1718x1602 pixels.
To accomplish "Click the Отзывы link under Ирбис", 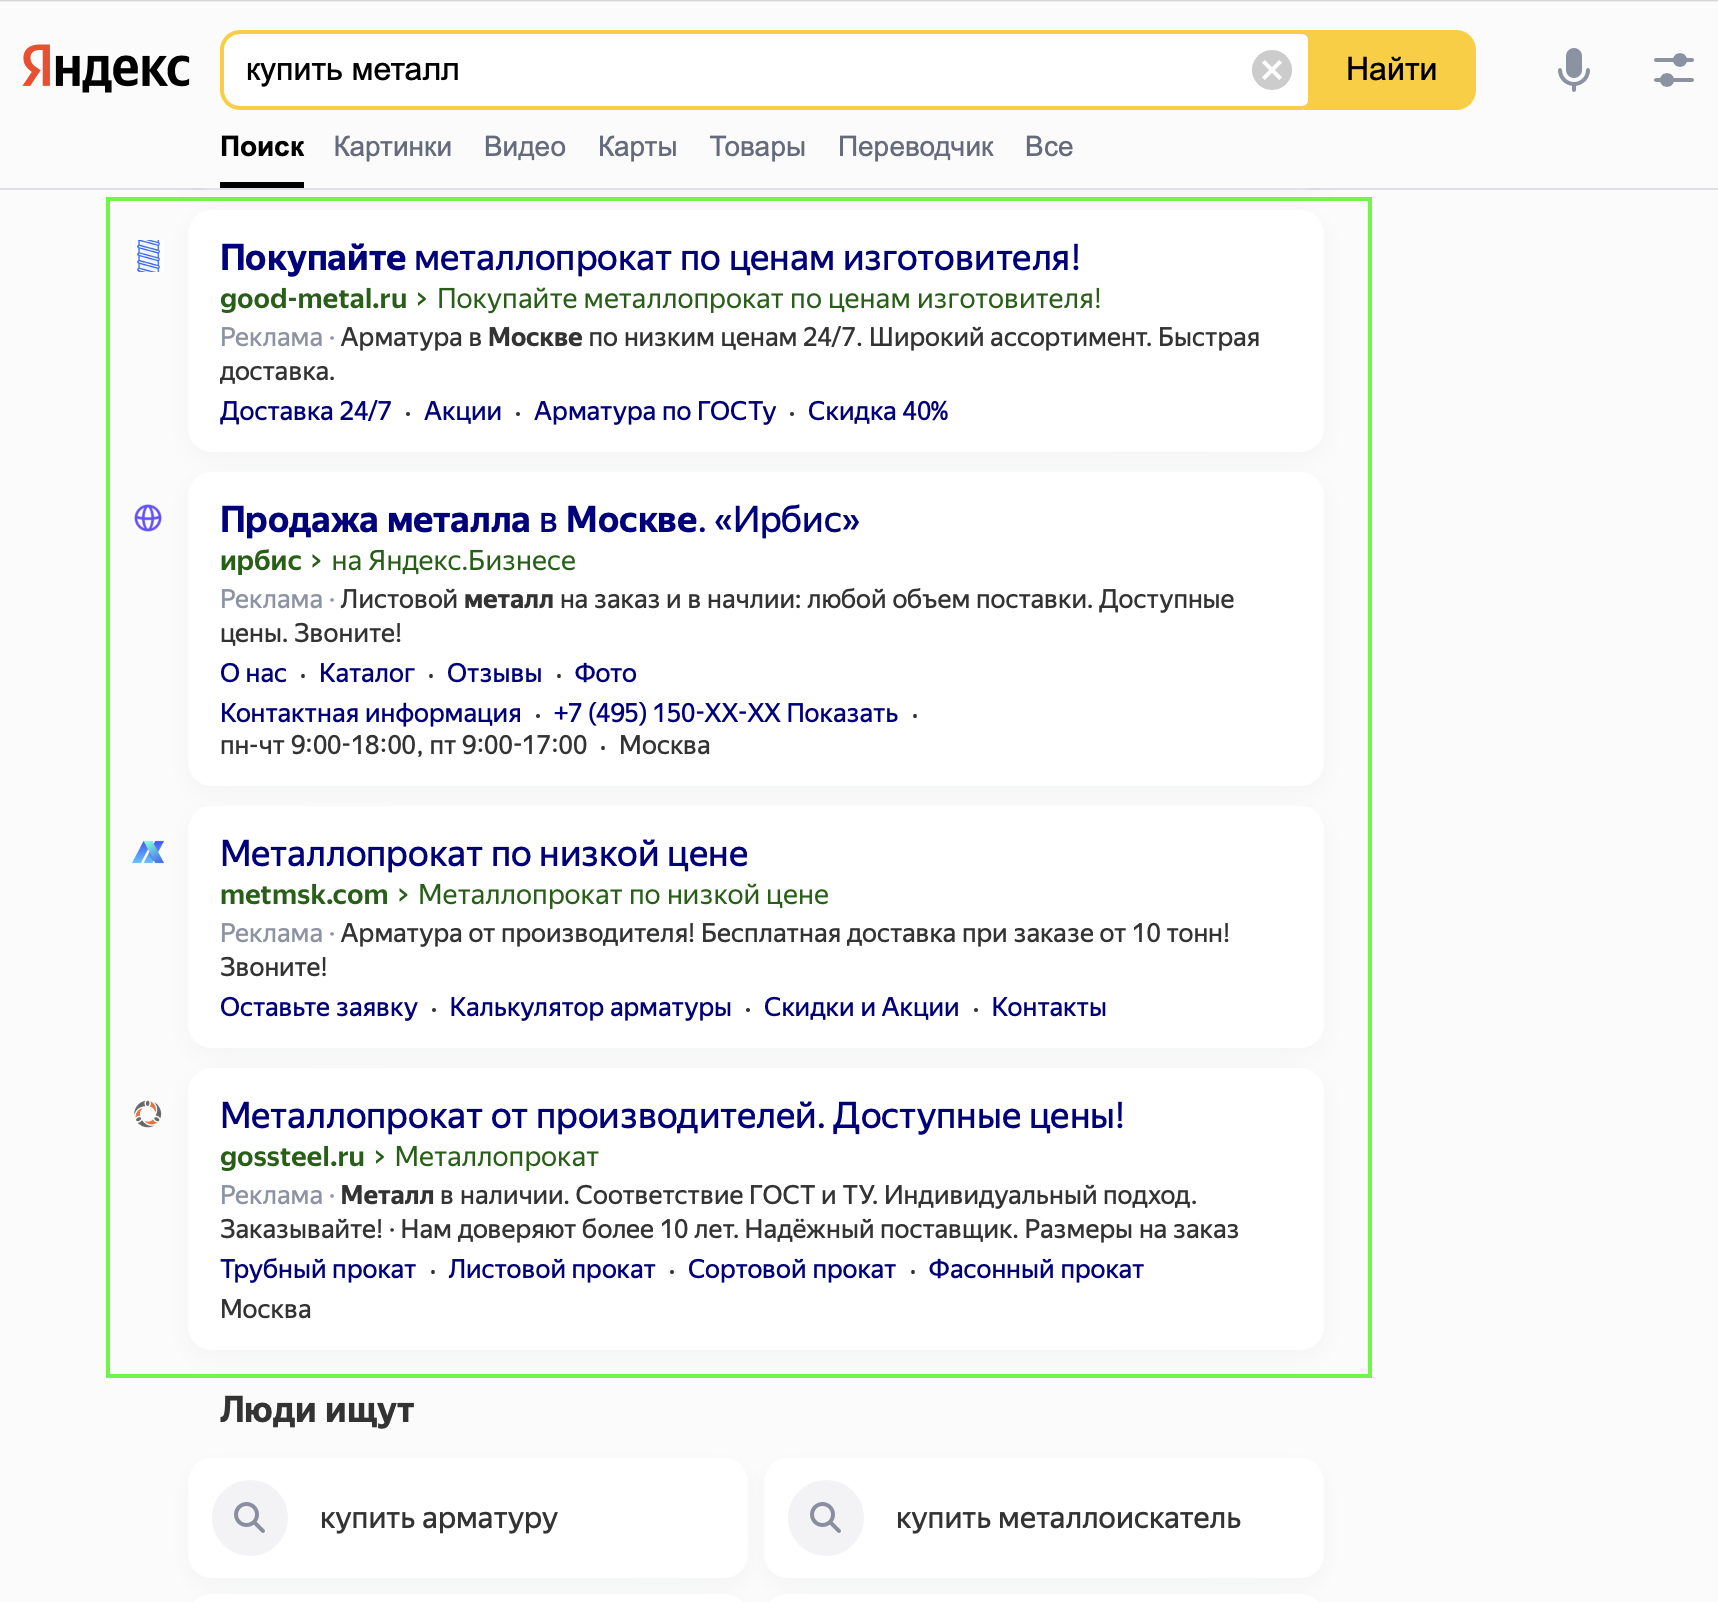I will (494, 672).
